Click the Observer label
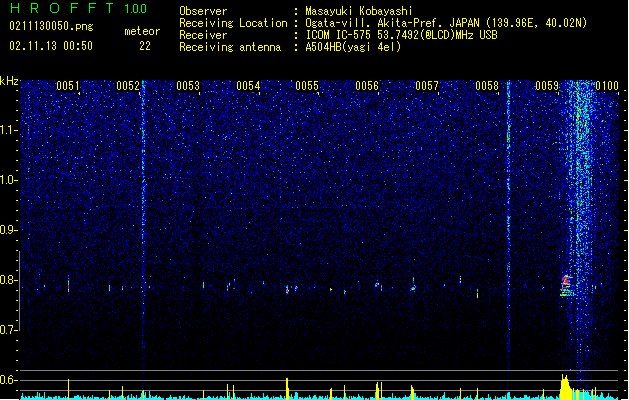This screenshot has height=400, width=629. (203, 11)
